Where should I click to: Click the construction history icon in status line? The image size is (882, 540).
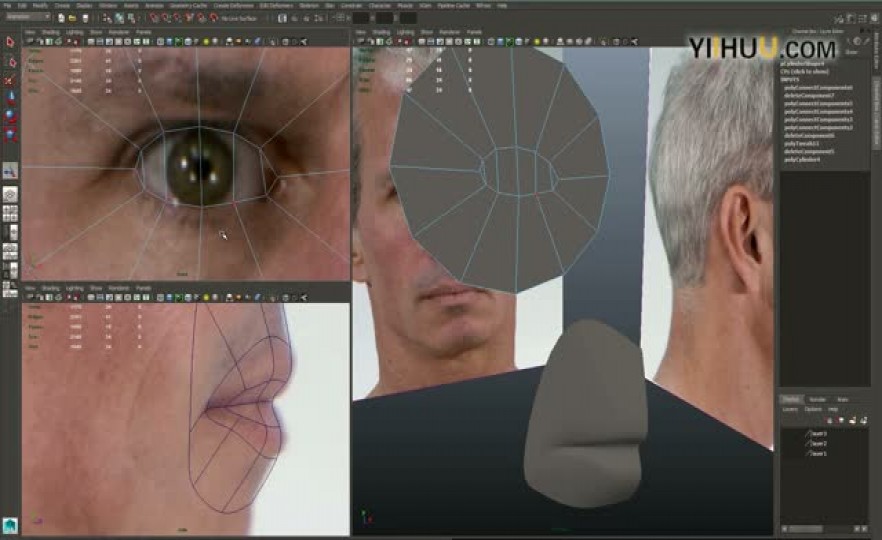tap(282, 19)
